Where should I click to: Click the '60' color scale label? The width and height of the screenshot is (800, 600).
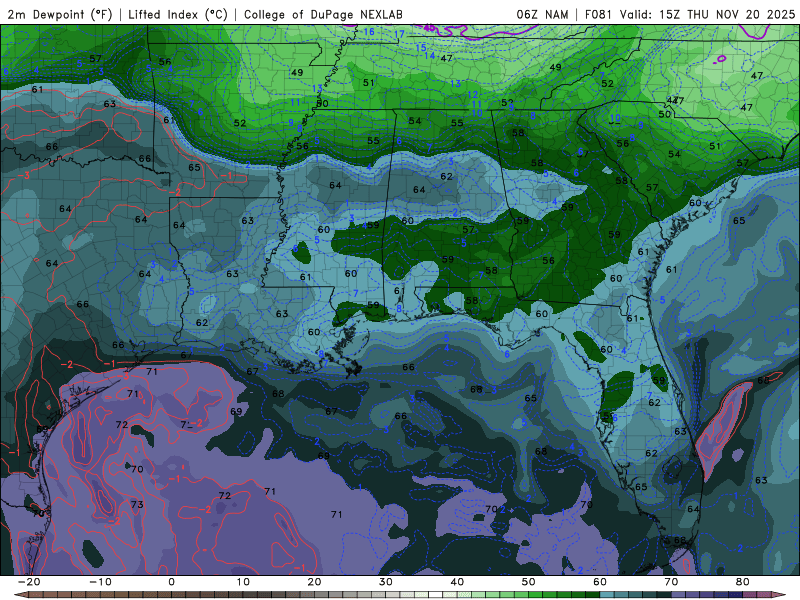(600, 582)
